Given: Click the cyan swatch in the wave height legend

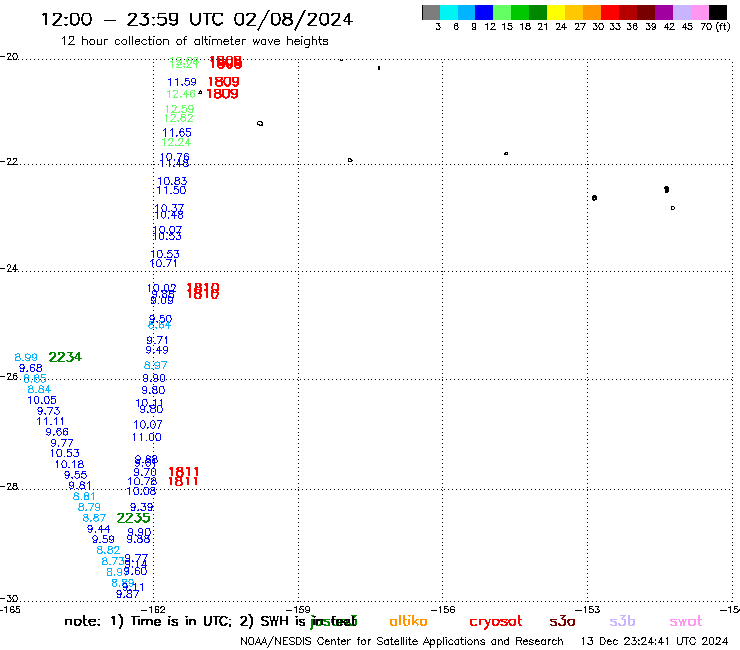Looking at the screenshot, I should pyautogui.click(x=449, y=12).
